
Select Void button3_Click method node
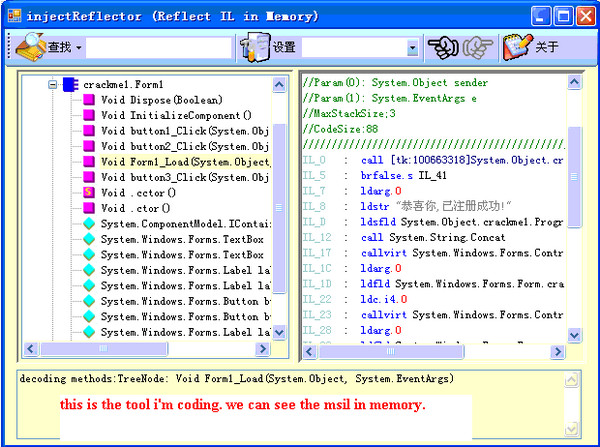click(x=184, y=177)
